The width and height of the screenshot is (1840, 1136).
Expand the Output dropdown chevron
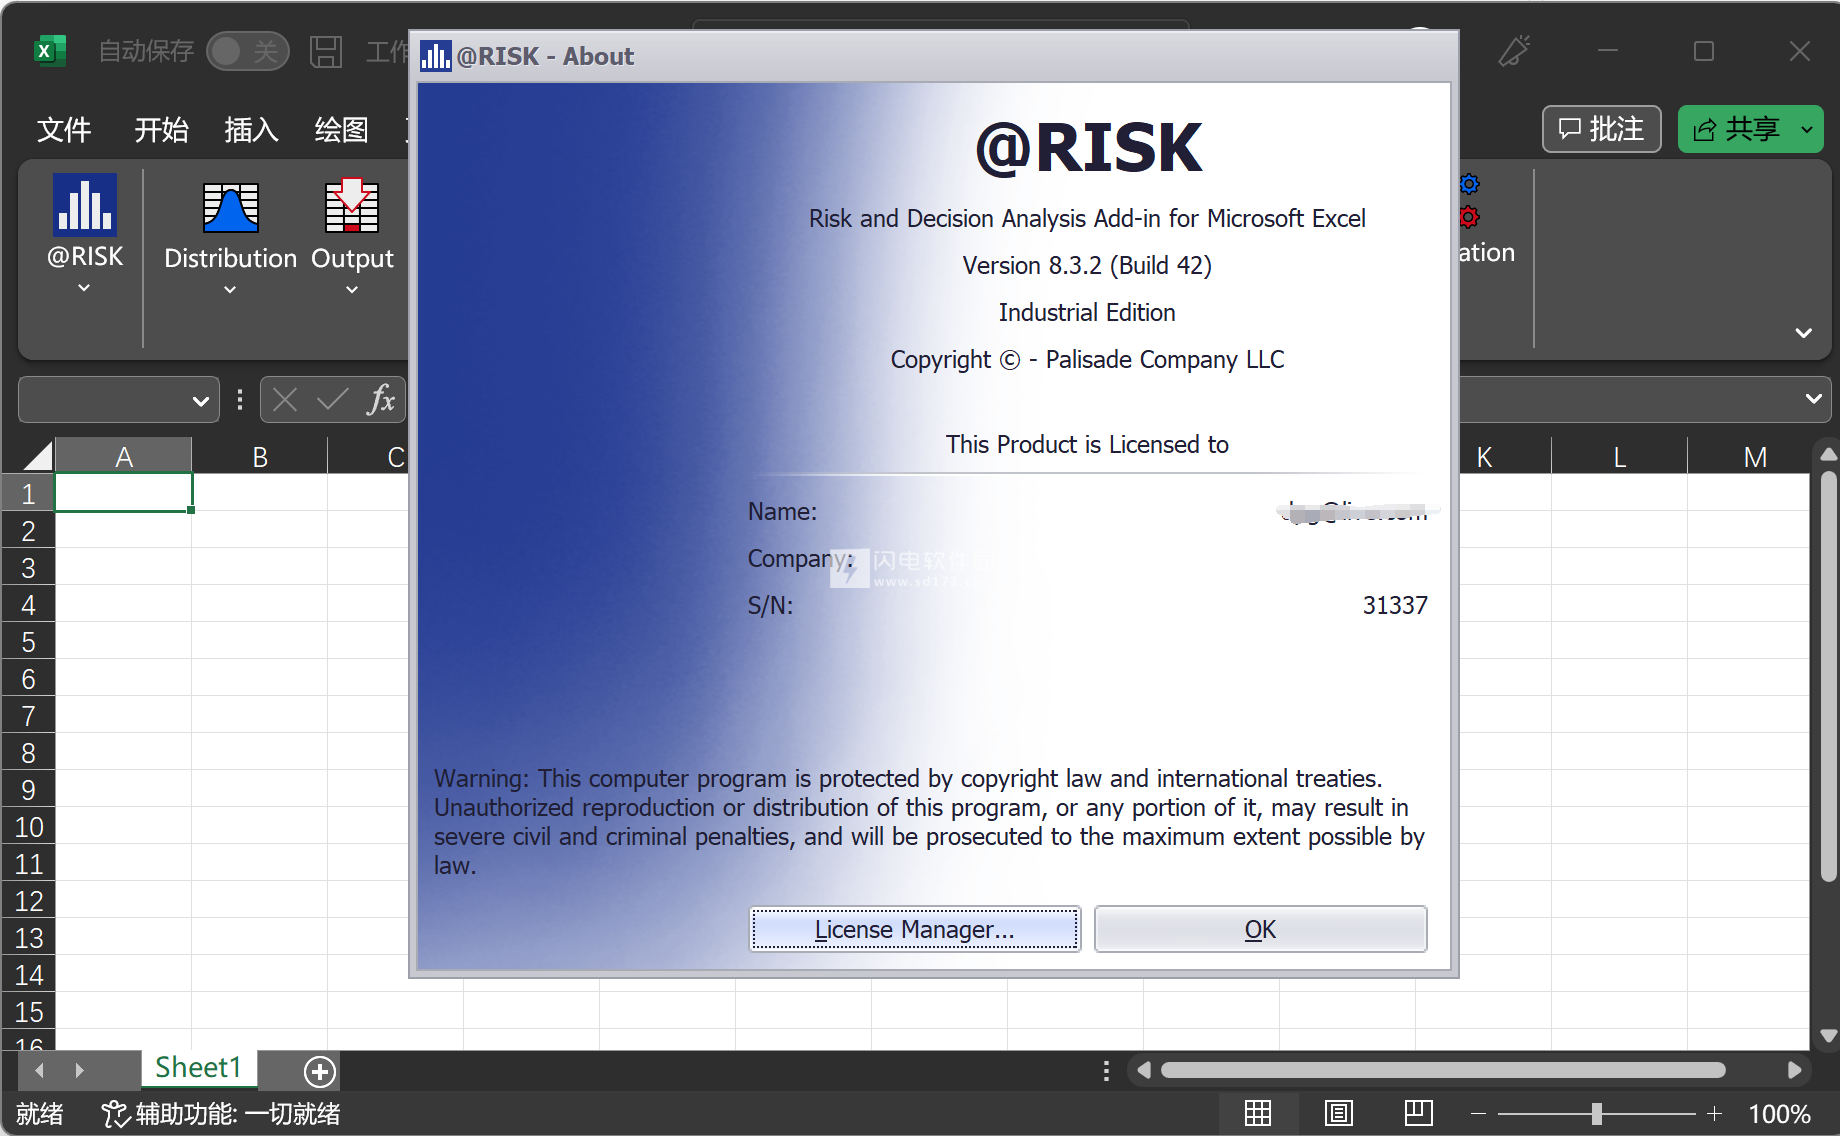click(x=352, y=290)
